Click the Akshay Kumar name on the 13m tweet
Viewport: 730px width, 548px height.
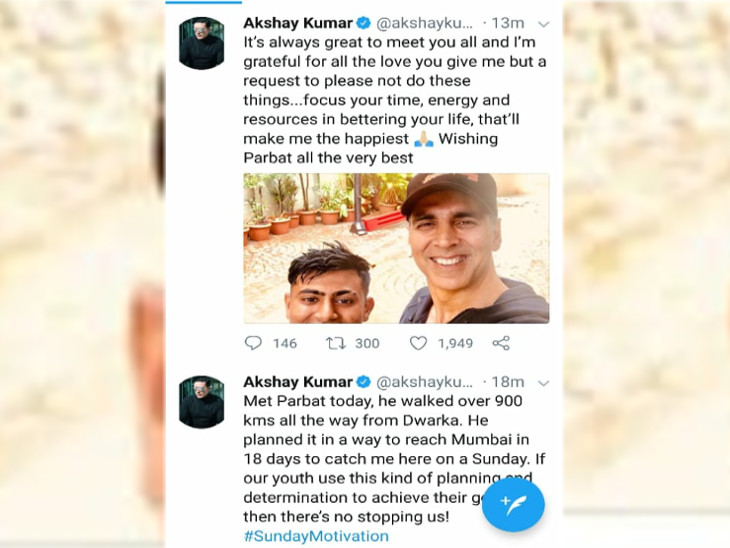coord(298,22)
